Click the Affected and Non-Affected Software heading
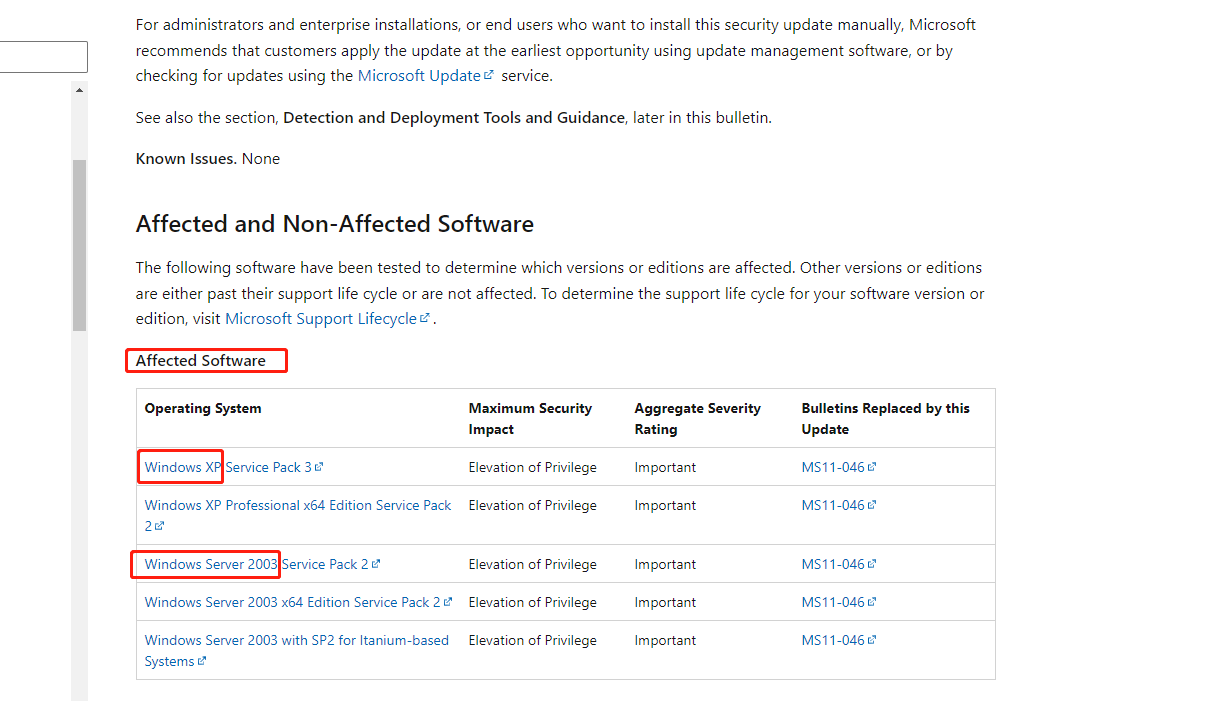1205x701 pixels. tap(335, 223)
